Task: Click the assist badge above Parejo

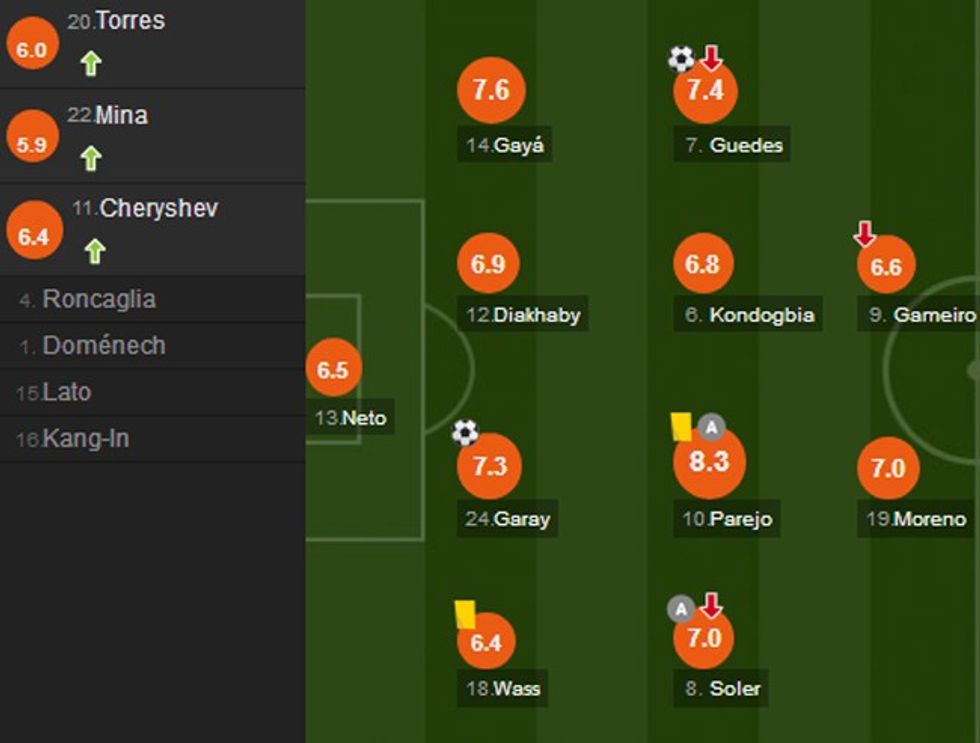Action: (711, 428)
